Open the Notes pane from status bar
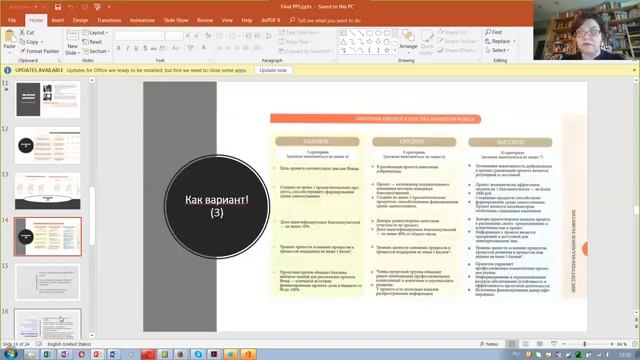The height and width of the screenshot is (360, 640). coord(489,344)
